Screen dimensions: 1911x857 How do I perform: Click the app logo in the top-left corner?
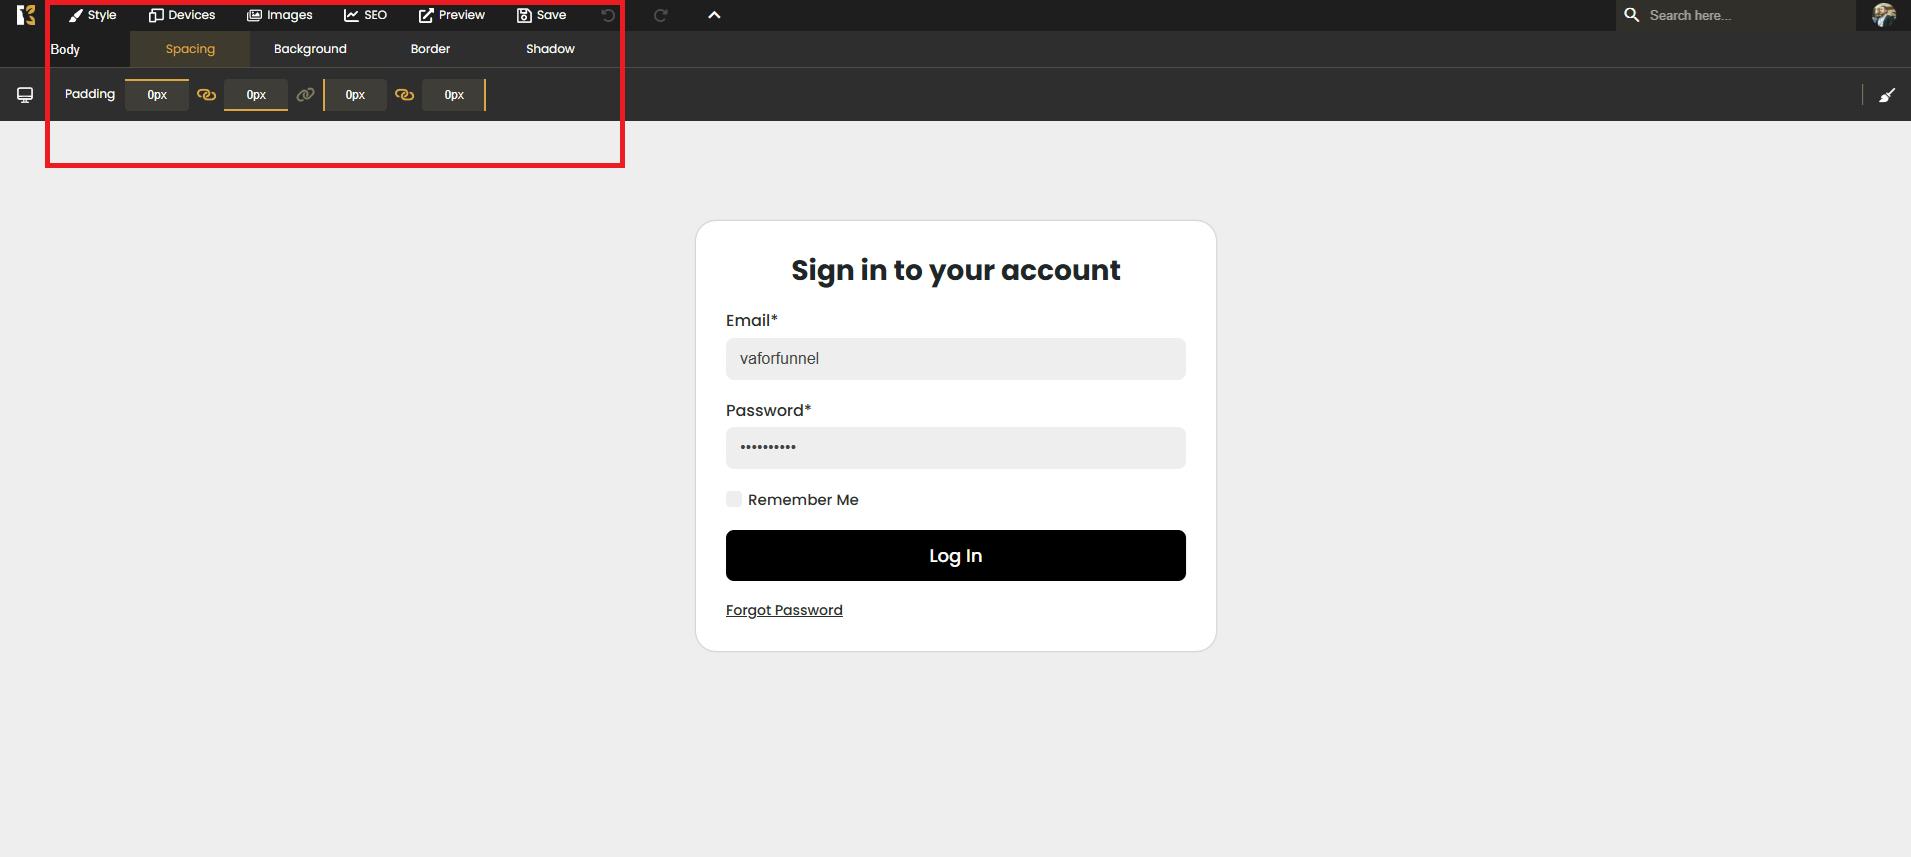(26, 15)
